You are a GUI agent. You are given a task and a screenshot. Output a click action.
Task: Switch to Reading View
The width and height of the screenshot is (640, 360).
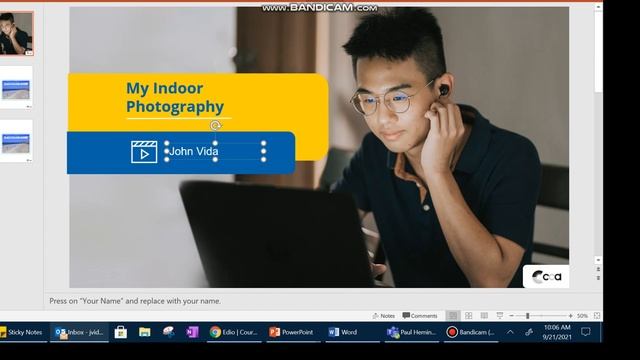click(x=484, y=316)
